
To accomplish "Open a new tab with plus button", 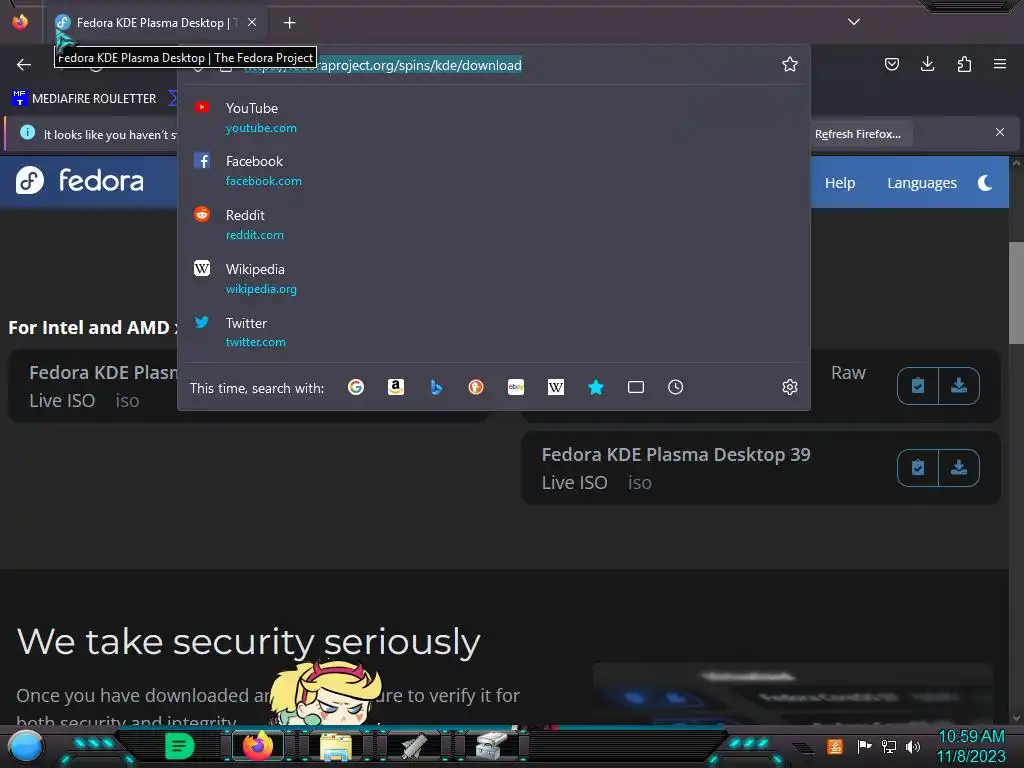I will pos(289,23).
